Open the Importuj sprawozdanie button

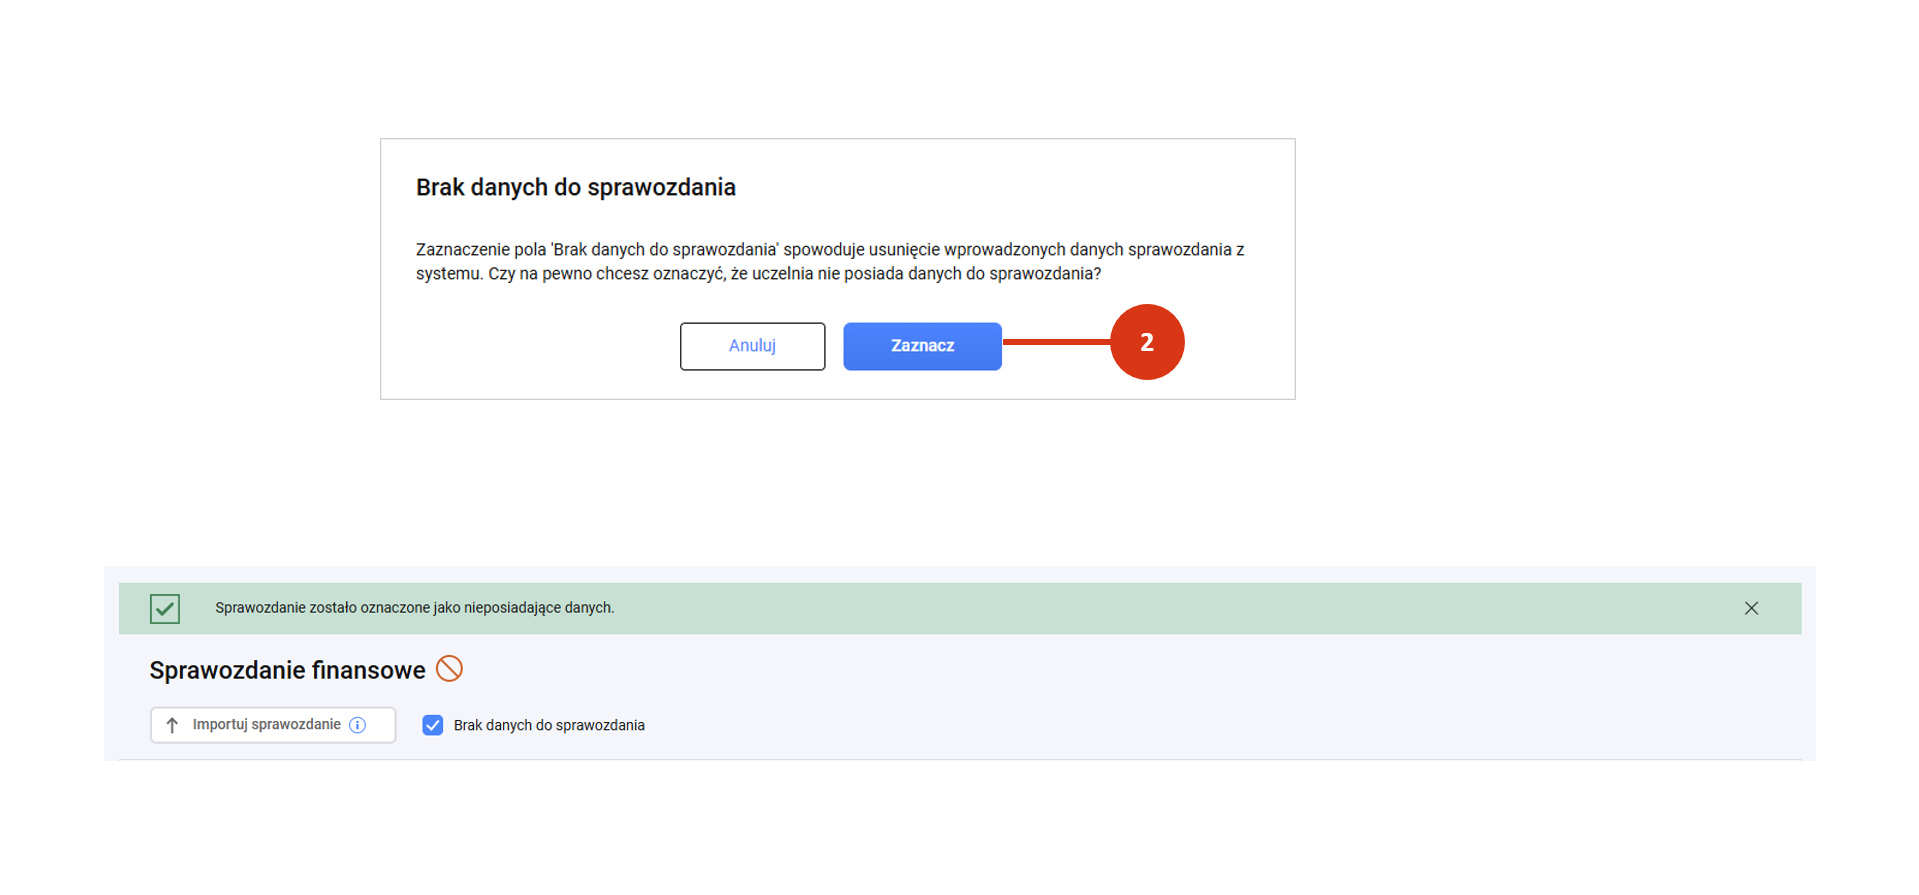(x=273, y=725)
